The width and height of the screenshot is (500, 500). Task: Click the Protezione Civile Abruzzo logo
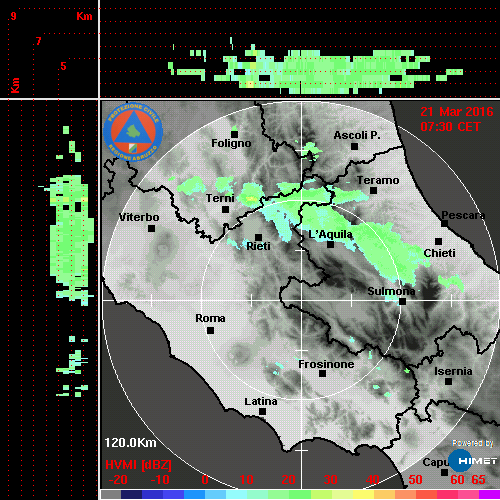tap(133, 132)
